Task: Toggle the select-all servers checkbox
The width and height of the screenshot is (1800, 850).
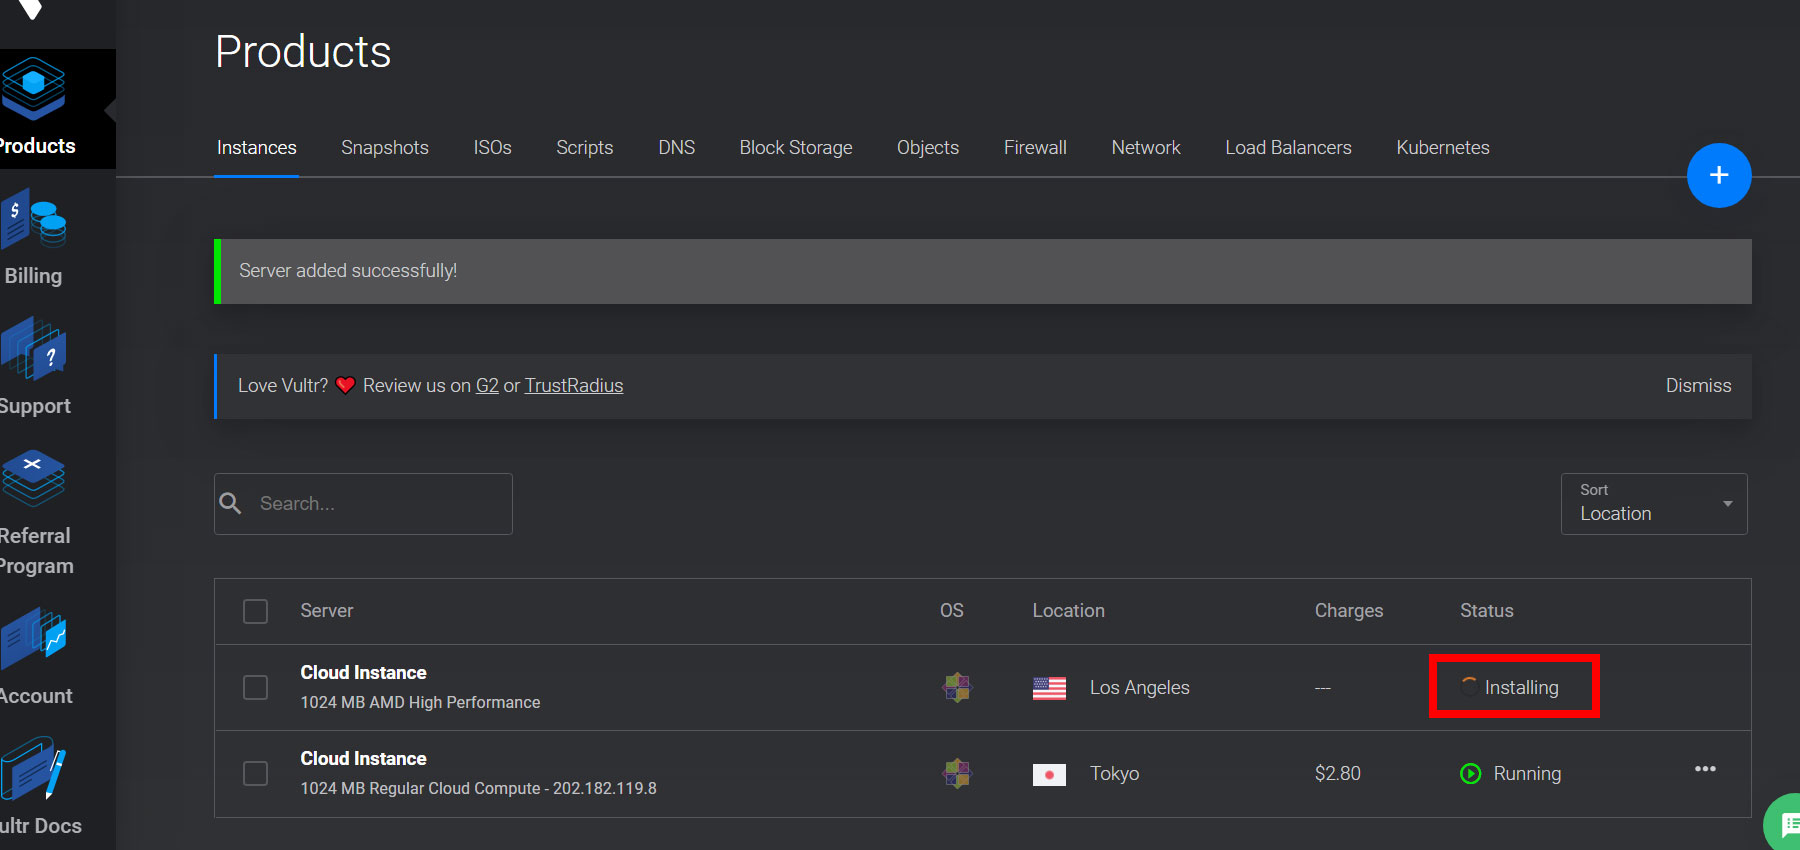Action: coord(256,611)
